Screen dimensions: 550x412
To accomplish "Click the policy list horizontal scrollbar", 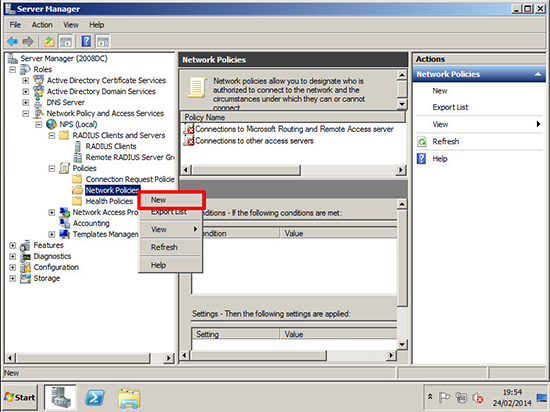I will pyautogui.click(x=293, y=170).
